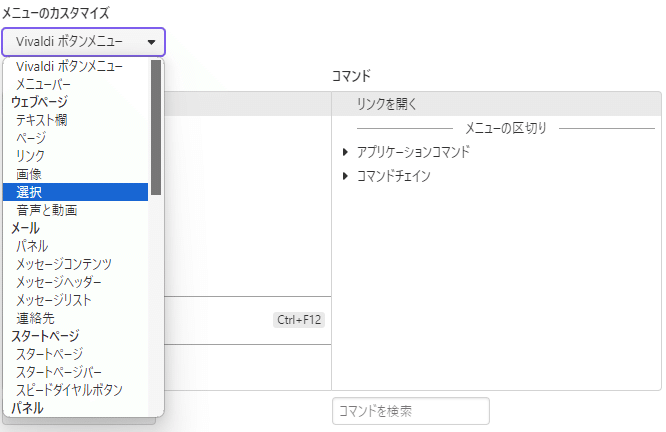Click the dropdown list scrollbar thumb
Viewport: 666px width, 432px height.
click(156, 127)
